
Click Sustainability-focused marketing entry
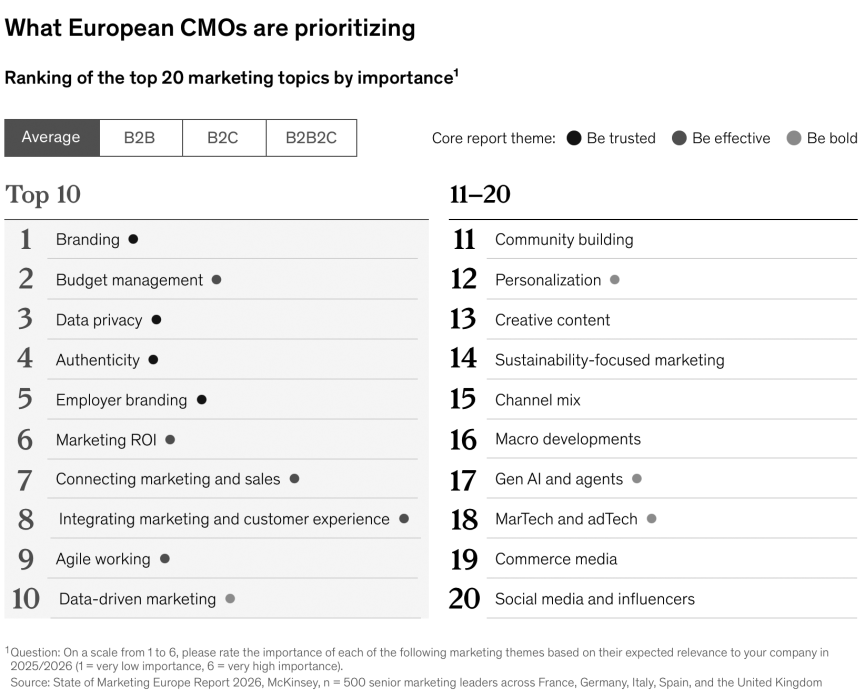coord(609,360)
